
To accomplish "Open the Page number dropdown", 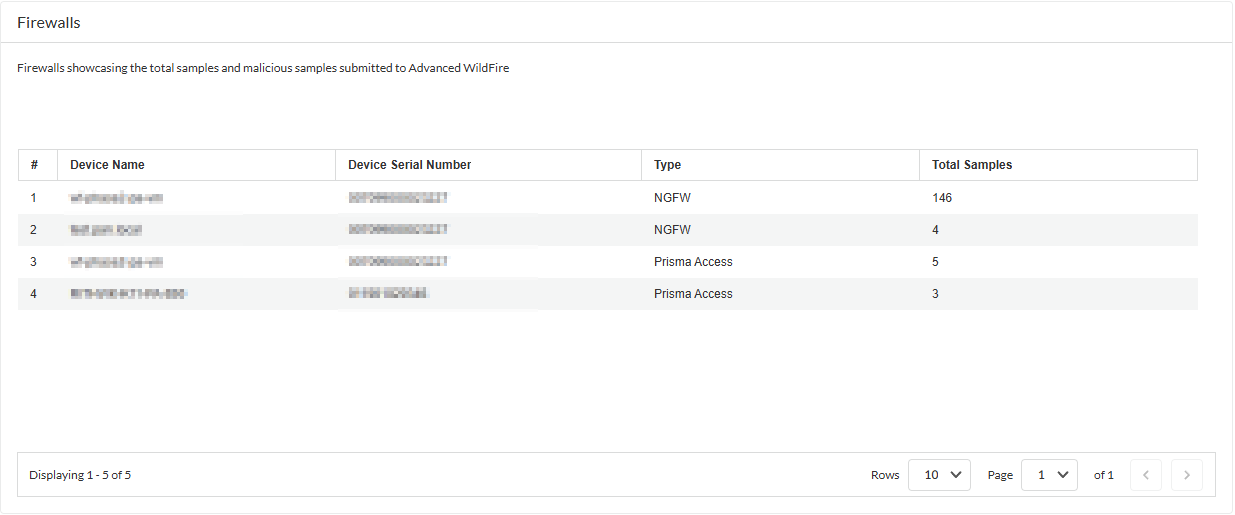I will click(x=1049, y=475).
